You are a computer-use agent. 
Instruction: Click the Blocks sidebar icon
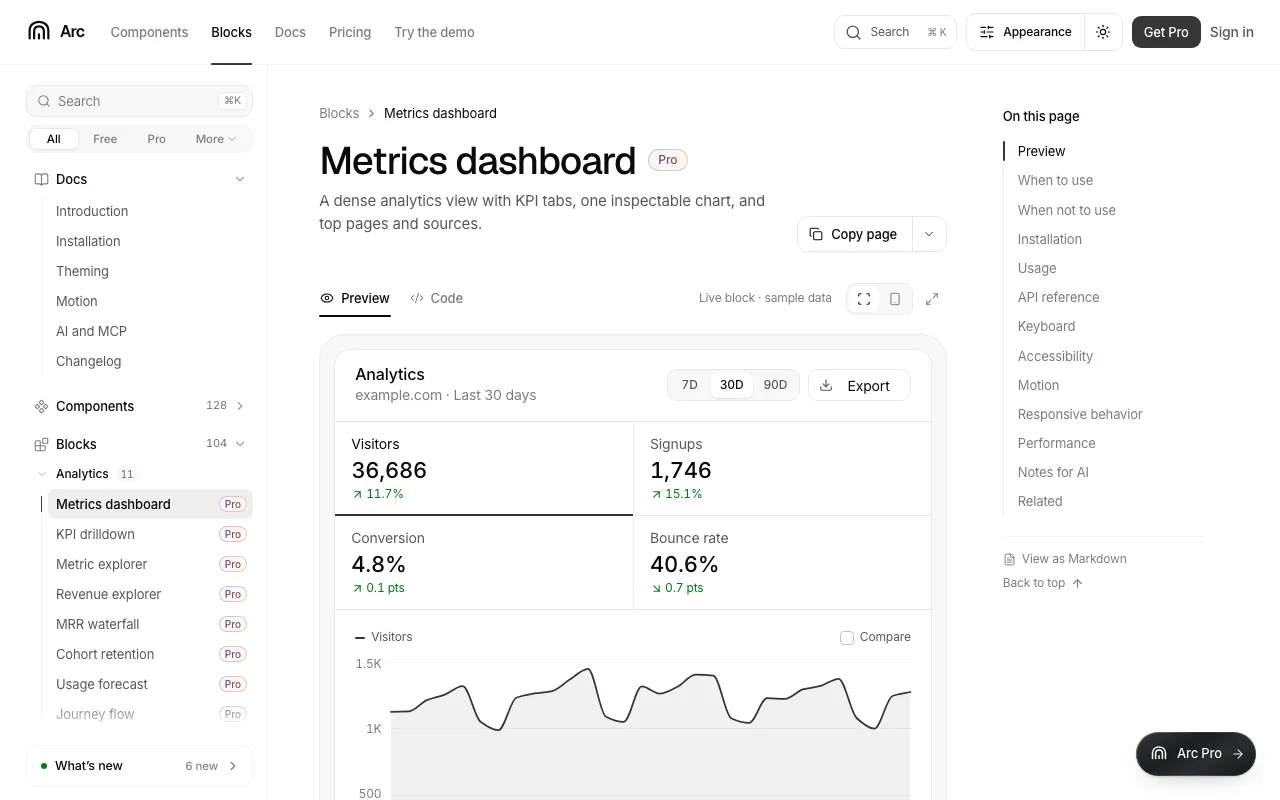[x=41, y=444]
